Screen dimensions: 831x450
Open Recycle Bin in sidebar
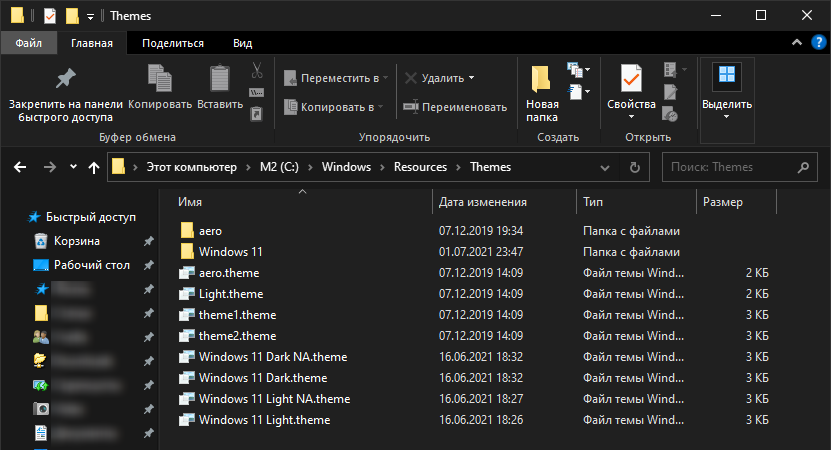[66, 241]
